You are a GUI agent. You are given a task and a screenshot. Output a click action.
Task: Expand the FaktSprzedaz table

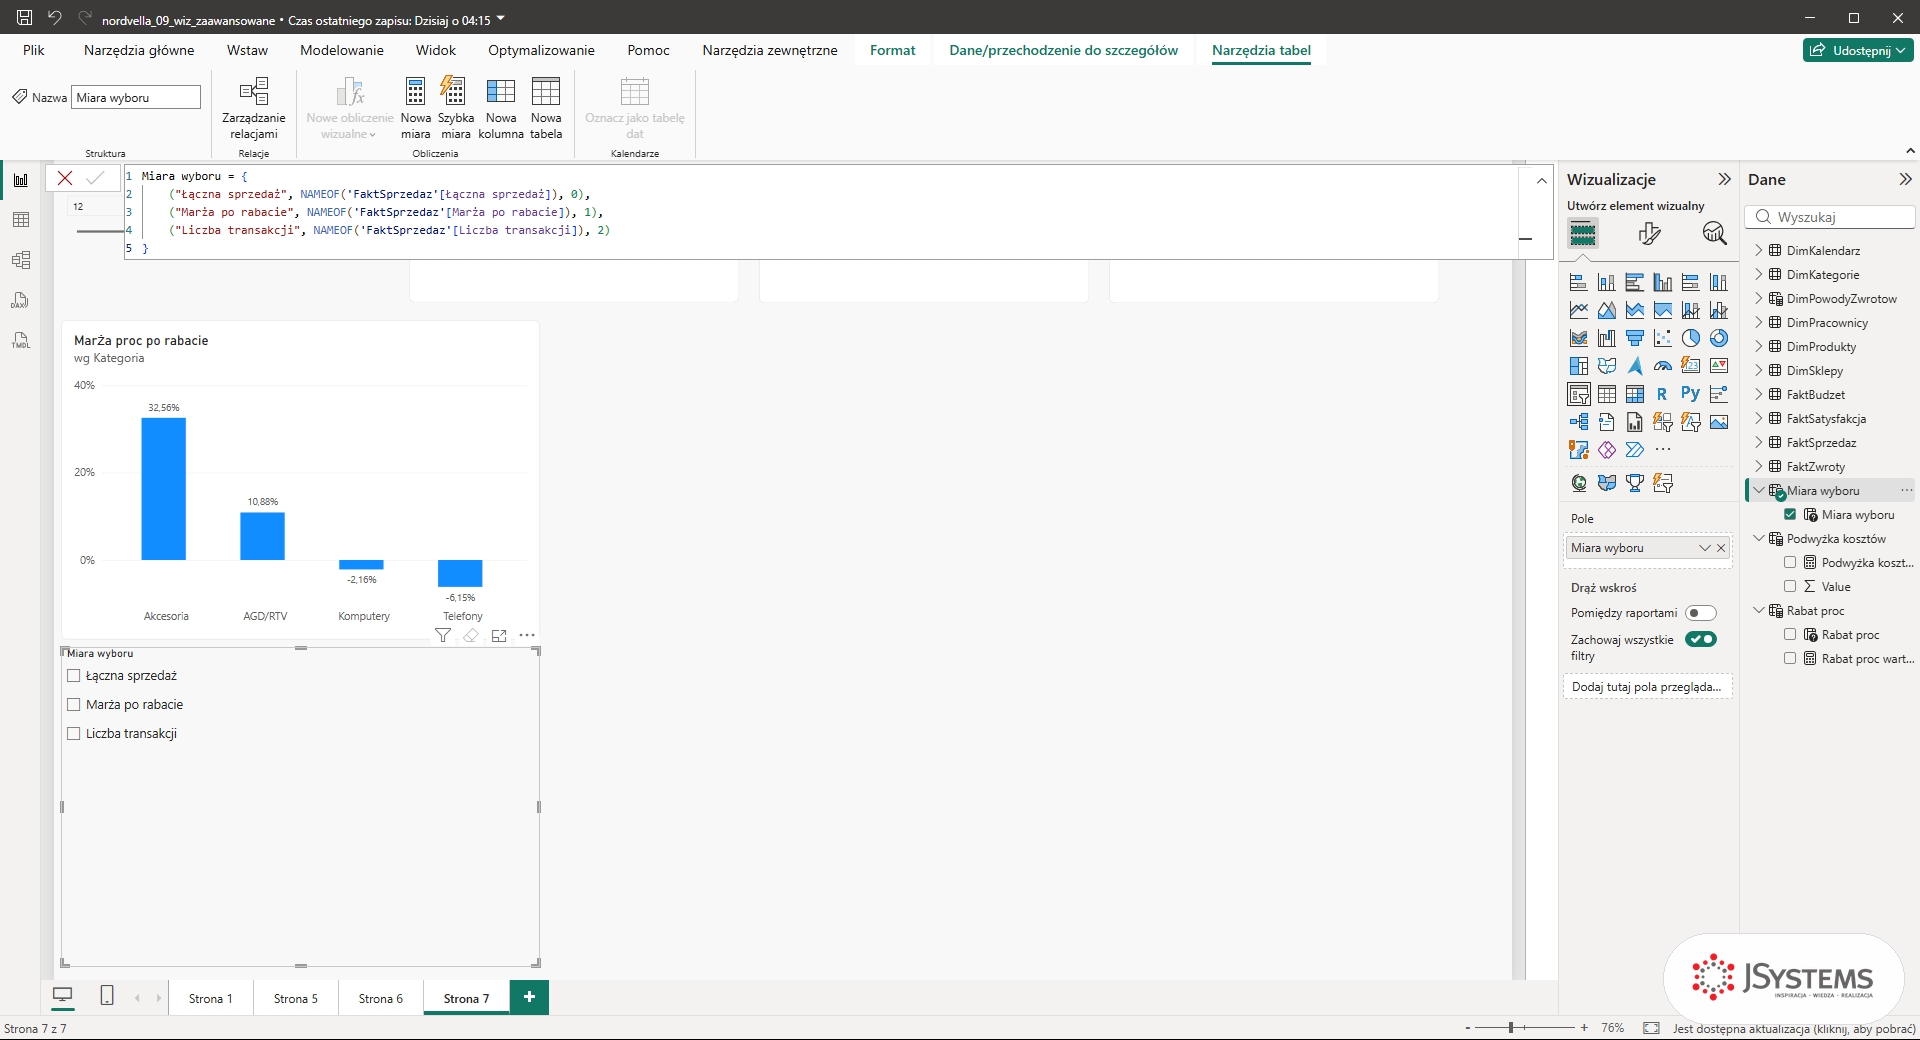pyautogui.click(x=1759, y=442)
